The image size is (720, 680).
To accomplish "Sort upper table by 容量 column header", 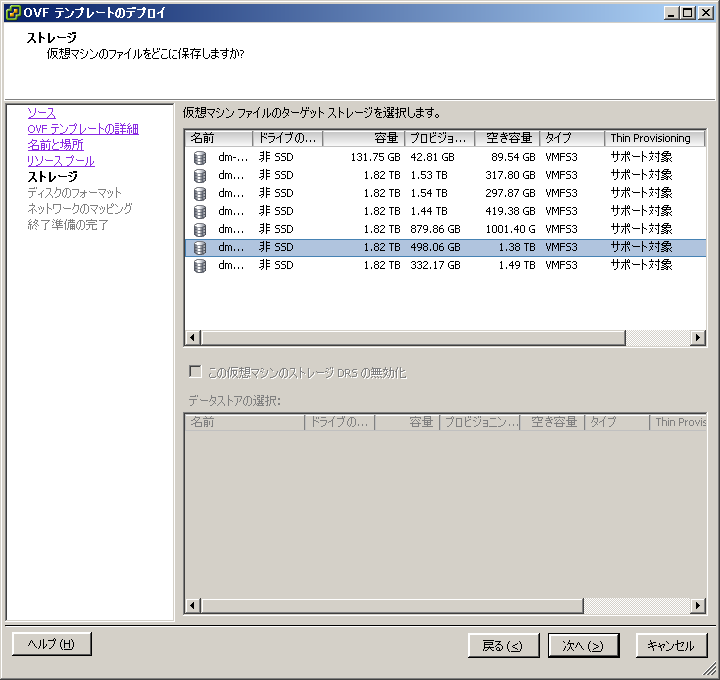I will coord(364,138).
